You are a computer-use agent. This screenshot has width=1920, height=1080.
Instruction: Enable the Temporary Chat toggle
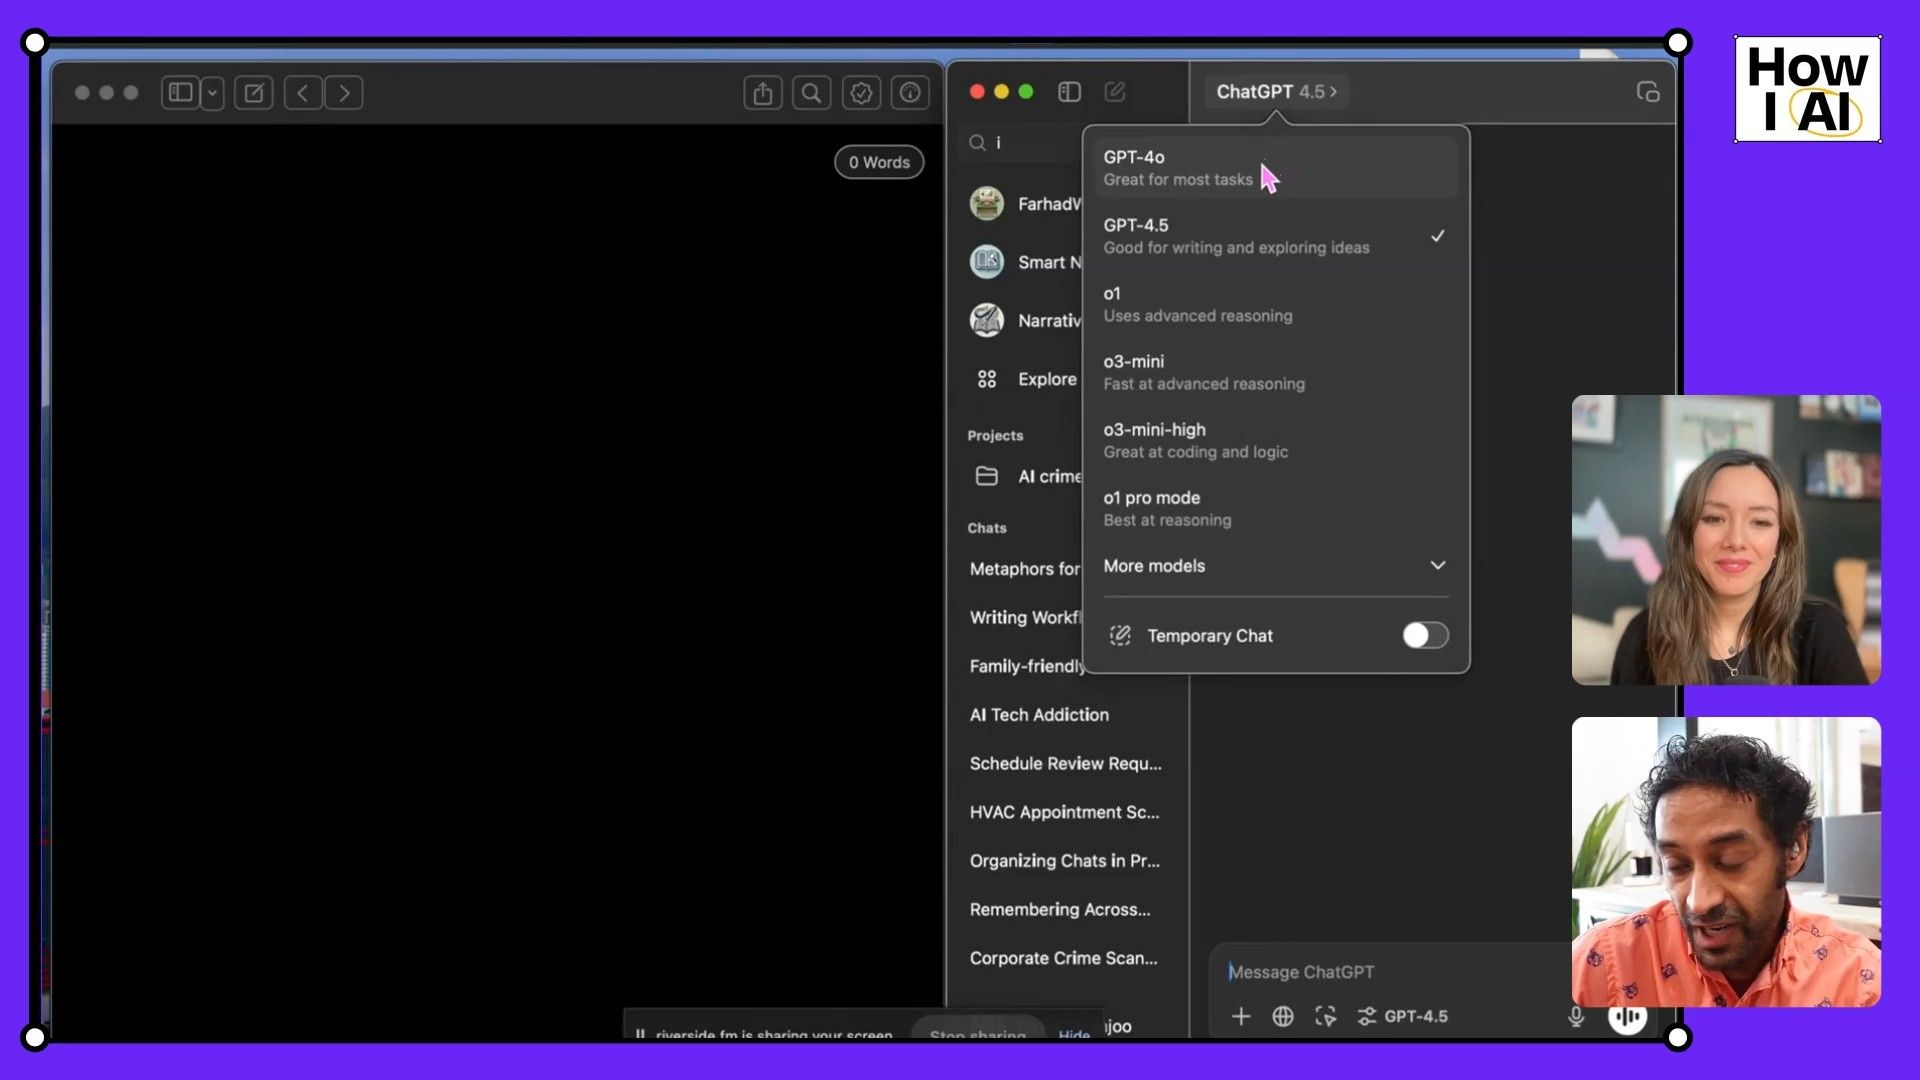1425,635
